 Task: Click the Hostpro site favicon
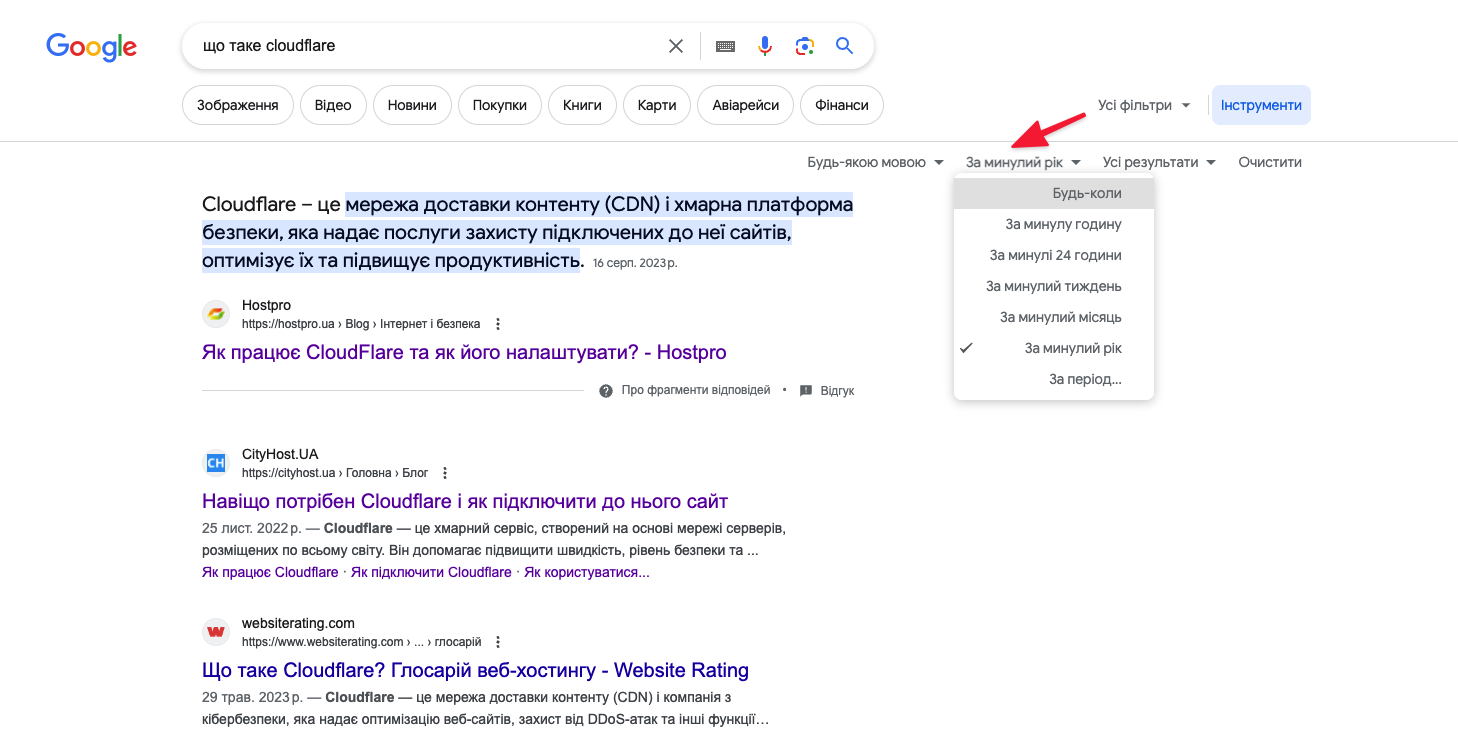pos(216,314)
